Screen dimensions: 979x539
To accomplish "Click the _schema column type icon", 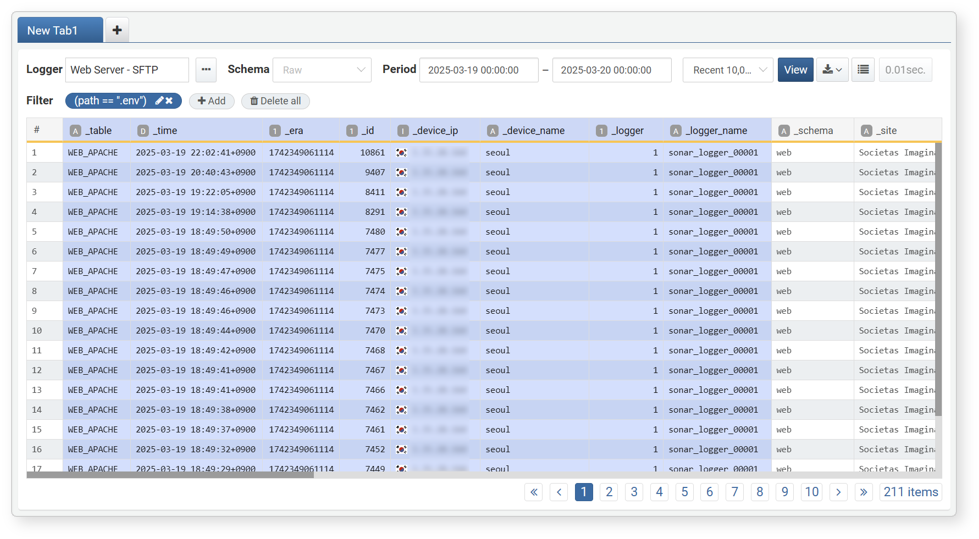I will [x=784, y=131].
